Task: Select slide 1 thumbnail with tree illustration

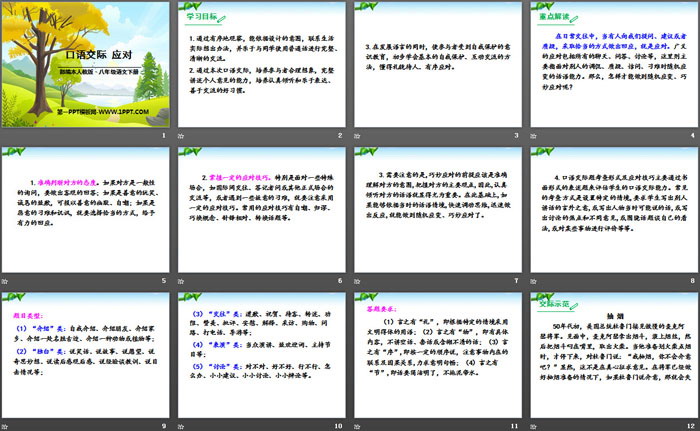Action: [x=85, y=64]
